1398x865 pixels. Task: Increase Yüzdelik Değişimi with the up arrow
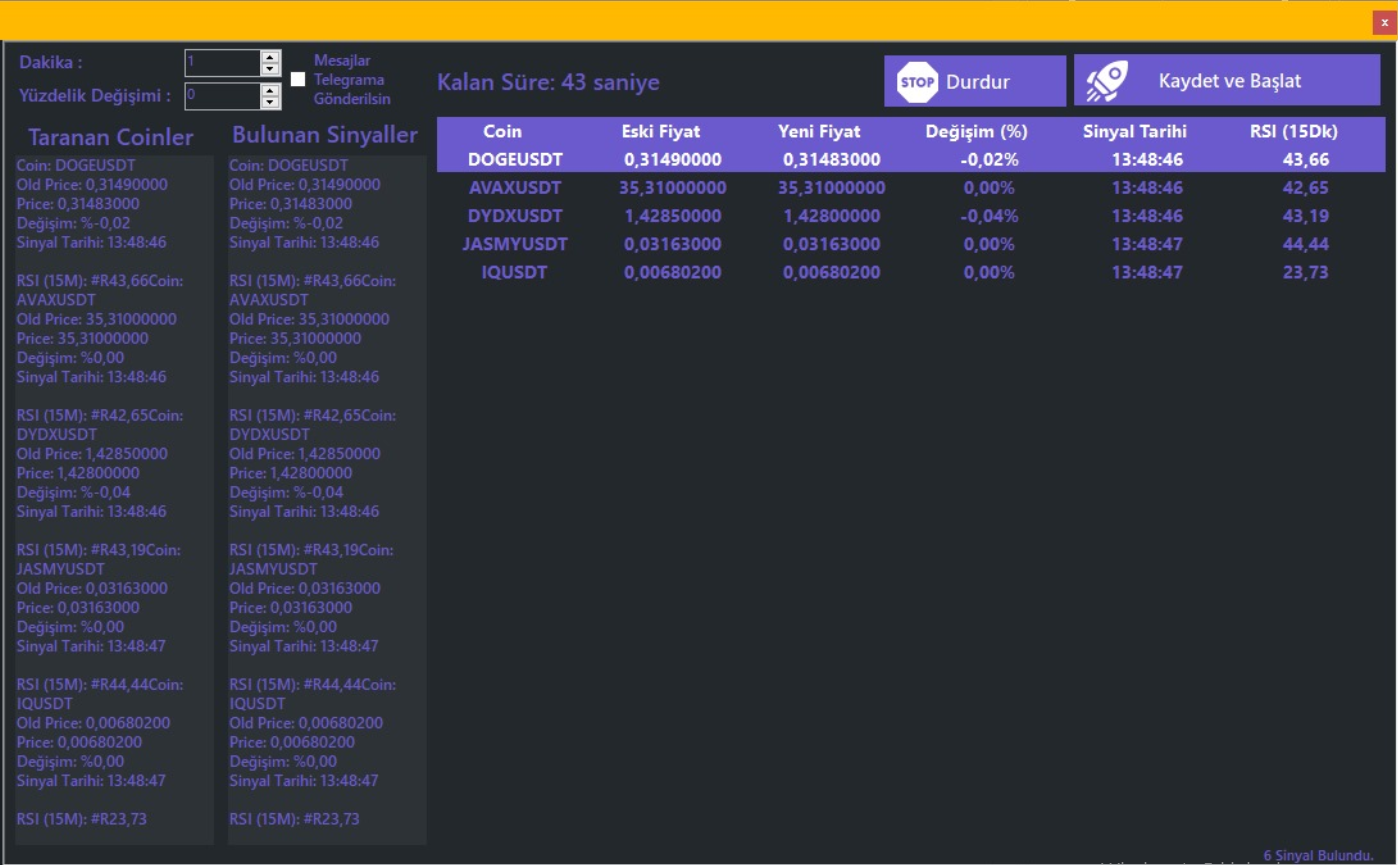pyautogui.click(x=270, y=90)
